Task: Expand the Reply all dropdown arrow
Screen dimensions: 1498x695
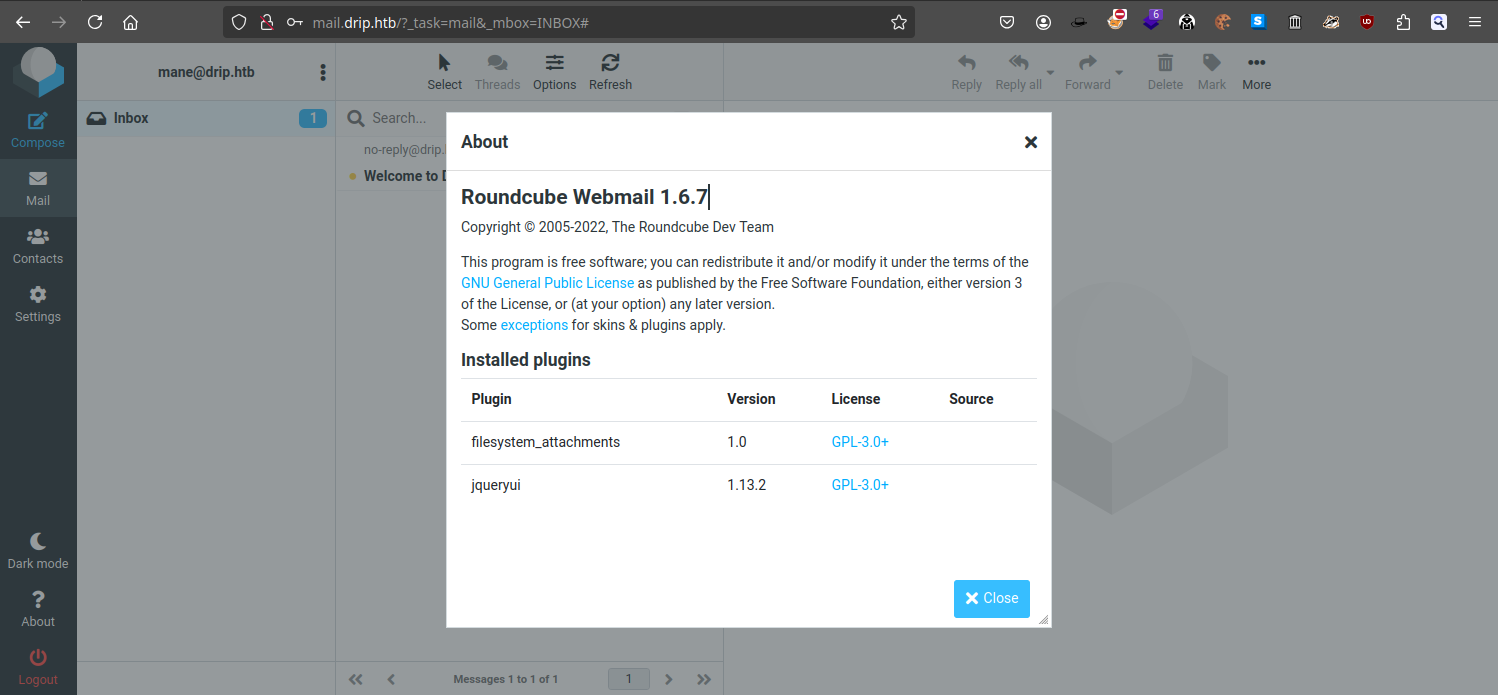Action: 1050,72
